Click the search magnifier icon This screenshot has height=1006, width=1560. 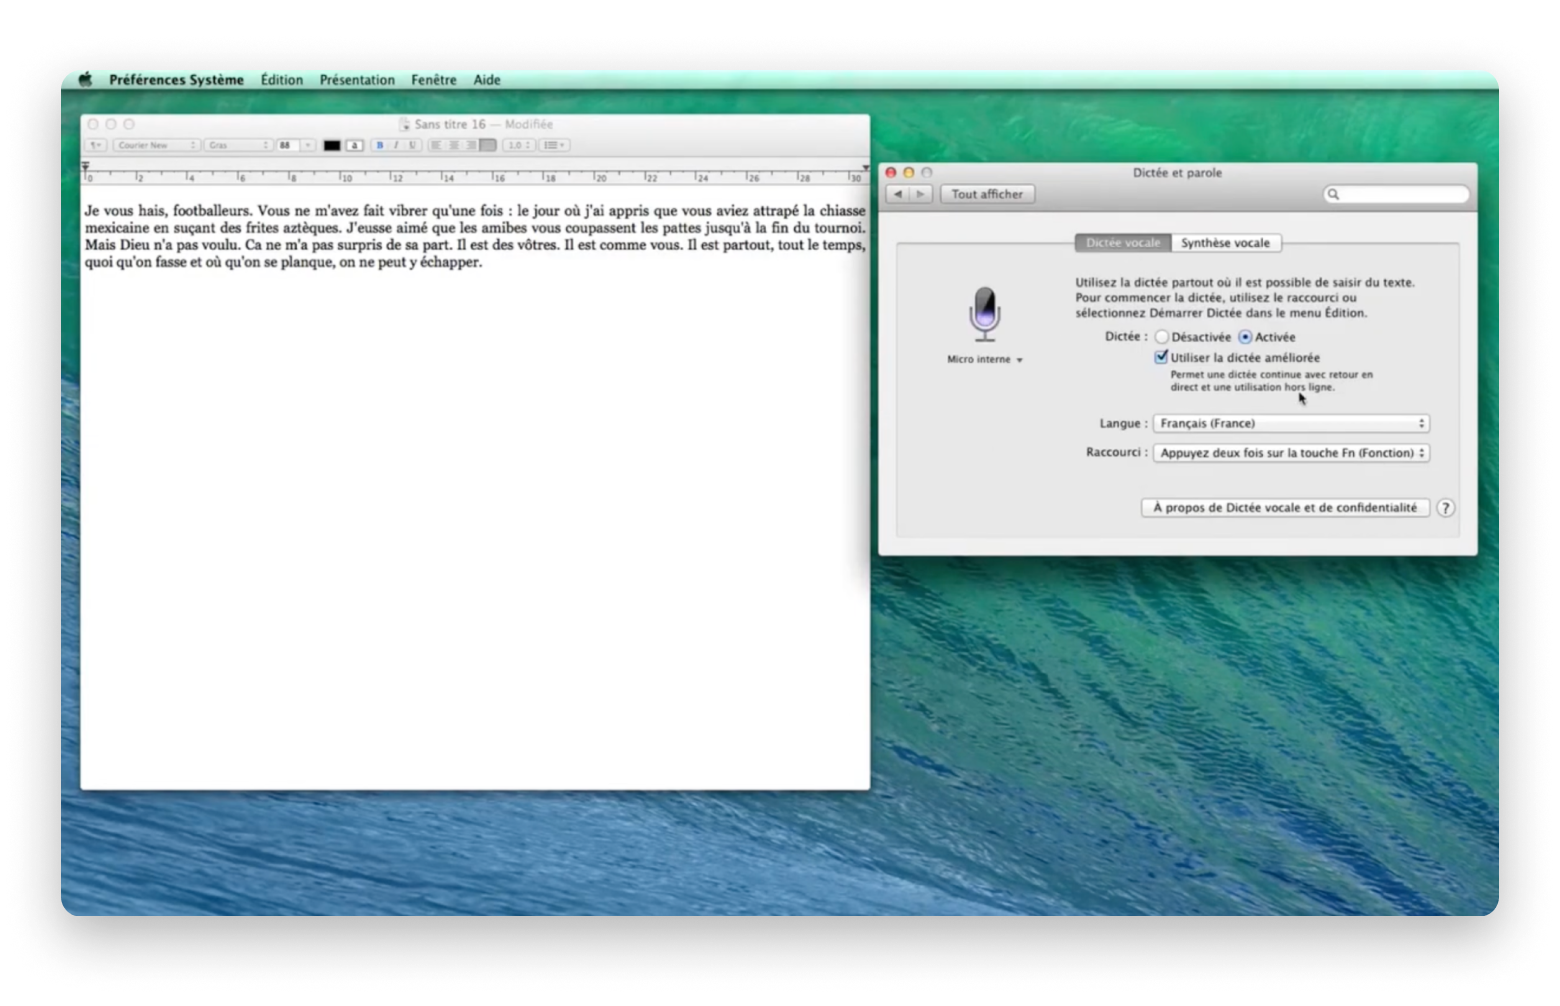[1333, 194]
